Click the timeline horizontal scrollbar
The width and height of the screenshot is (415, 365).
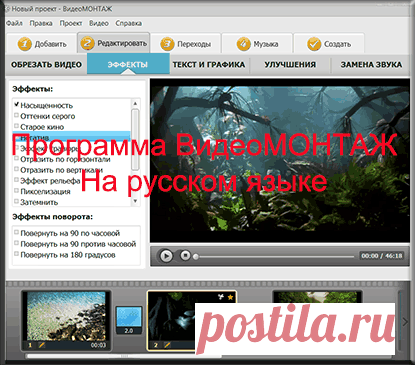pos(125,356)
